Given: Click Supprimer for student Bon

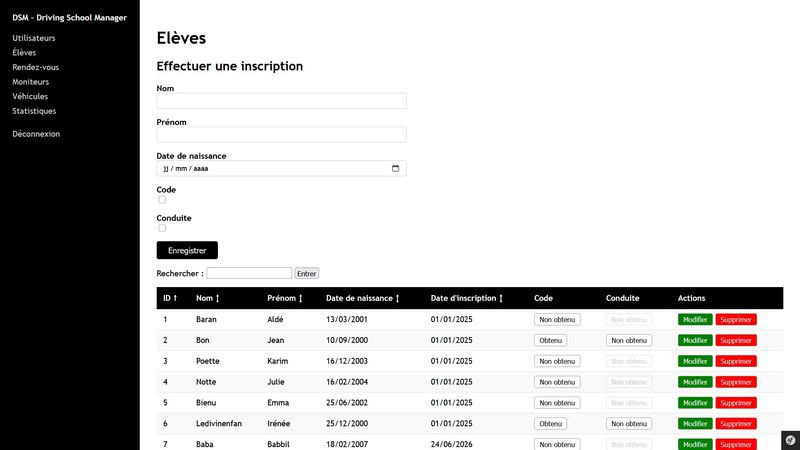Looking at the screenshot, I should [736, 340].
